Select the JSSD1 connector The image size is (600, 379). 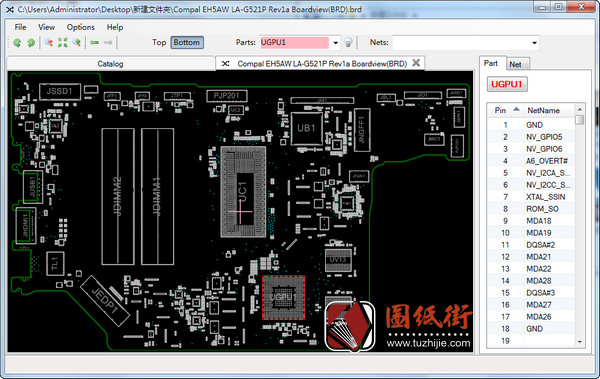pos(60,91)
